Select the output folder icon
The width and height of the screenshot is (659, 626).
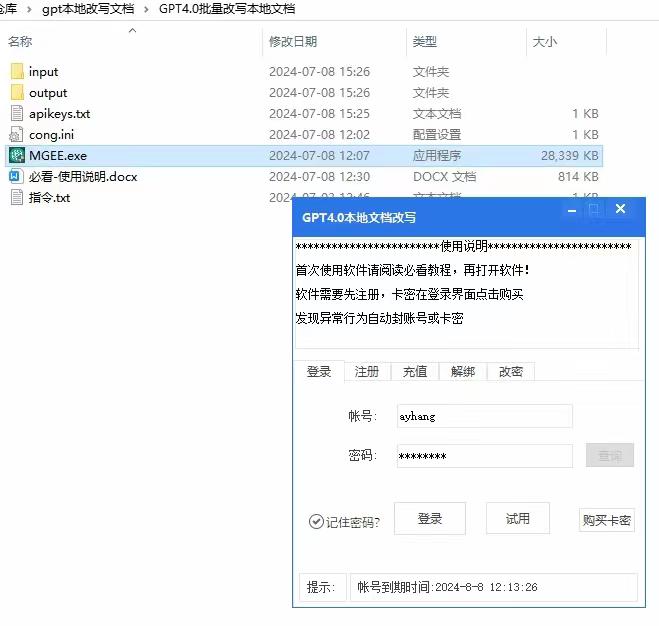click(x=17, y=92)
